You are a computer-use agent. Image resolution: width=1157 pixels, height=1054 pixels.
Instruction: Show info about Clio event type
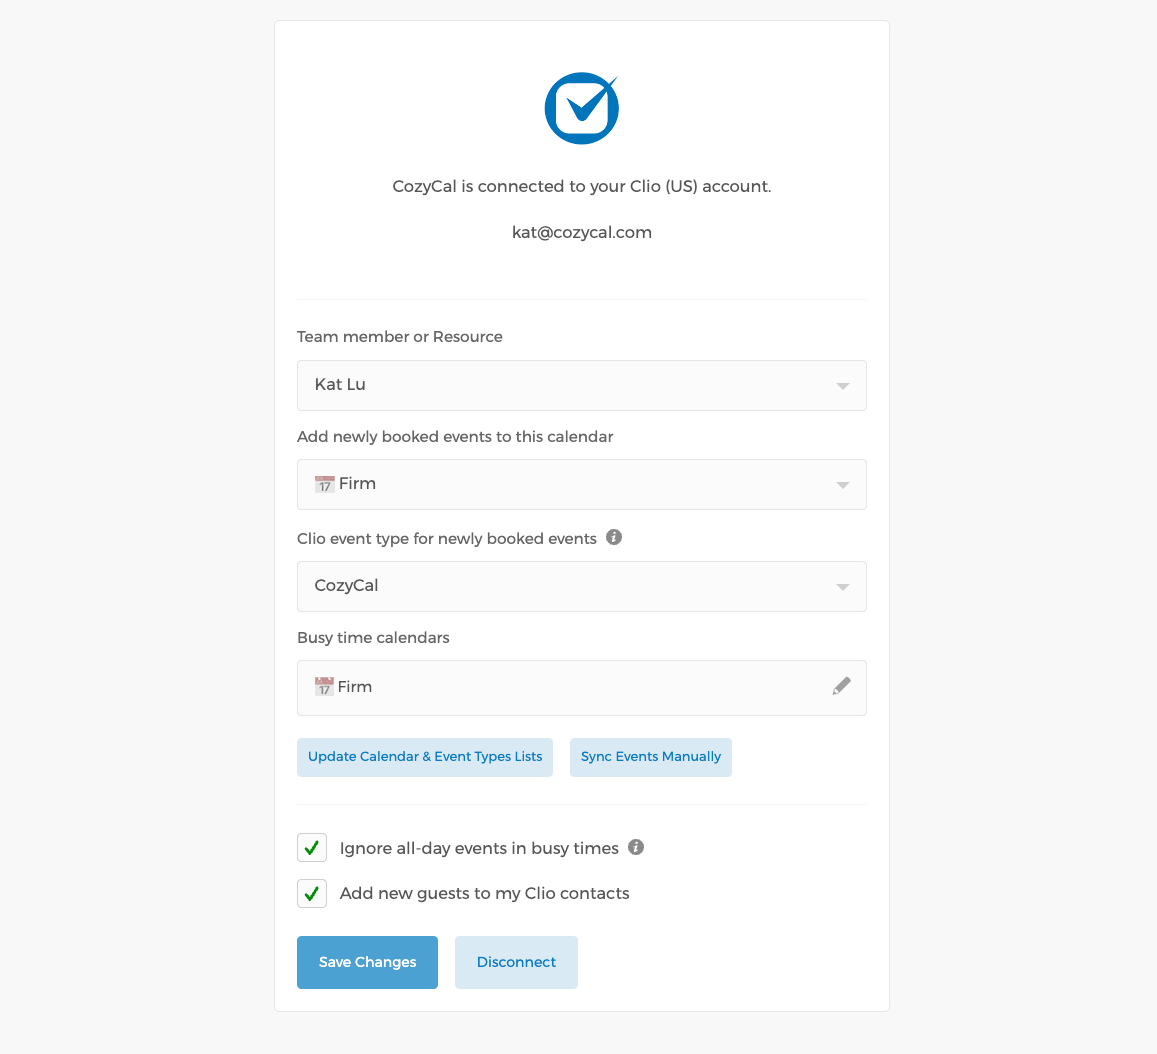[x=614, y=538]
